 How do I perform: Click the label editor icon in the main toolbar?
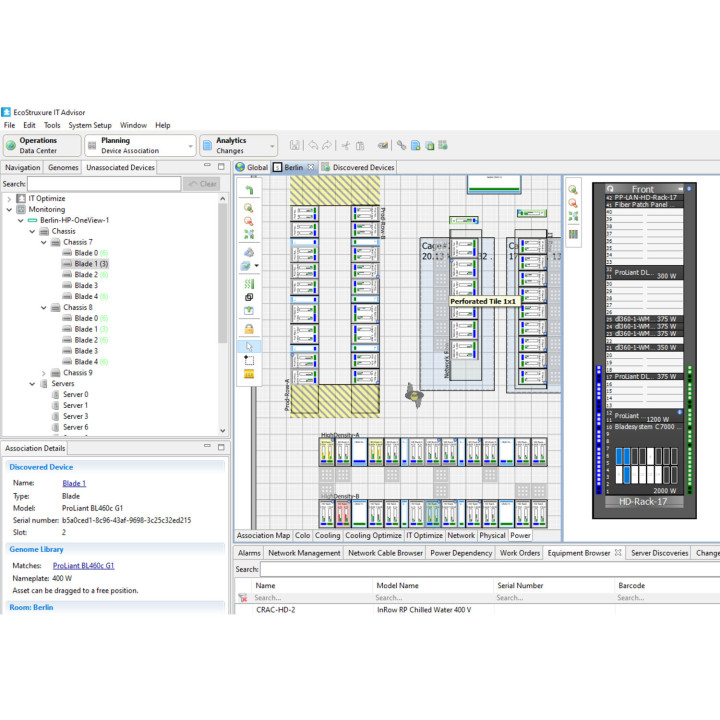point(382,146)
